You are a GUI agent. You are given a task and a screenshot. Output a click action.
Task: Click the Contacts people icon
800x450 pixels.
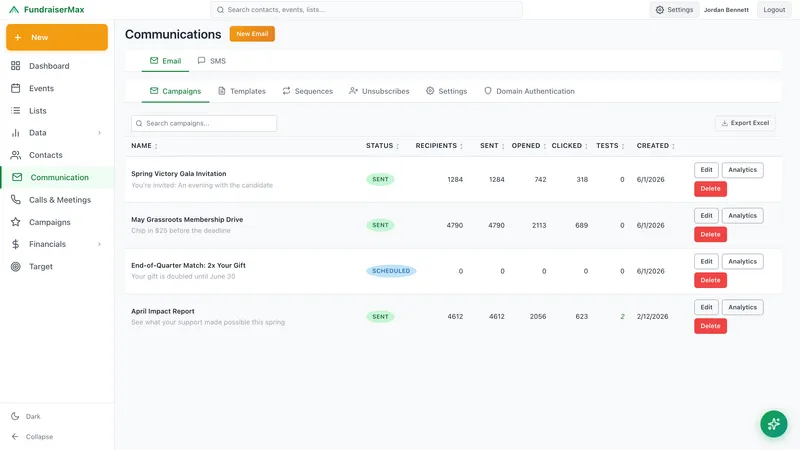pyautogui.click(x=16, y=155)
